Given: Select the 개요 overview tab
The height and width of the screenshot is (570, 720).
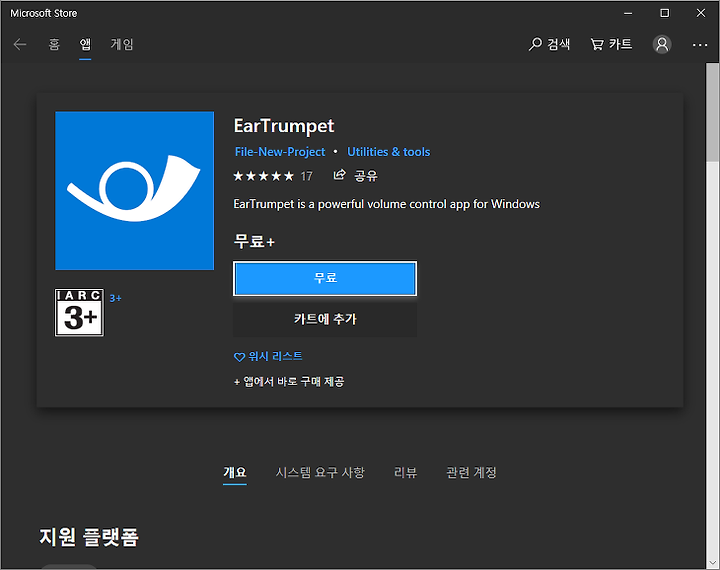Looking at the screenshot, I should [x=235, y=472].
